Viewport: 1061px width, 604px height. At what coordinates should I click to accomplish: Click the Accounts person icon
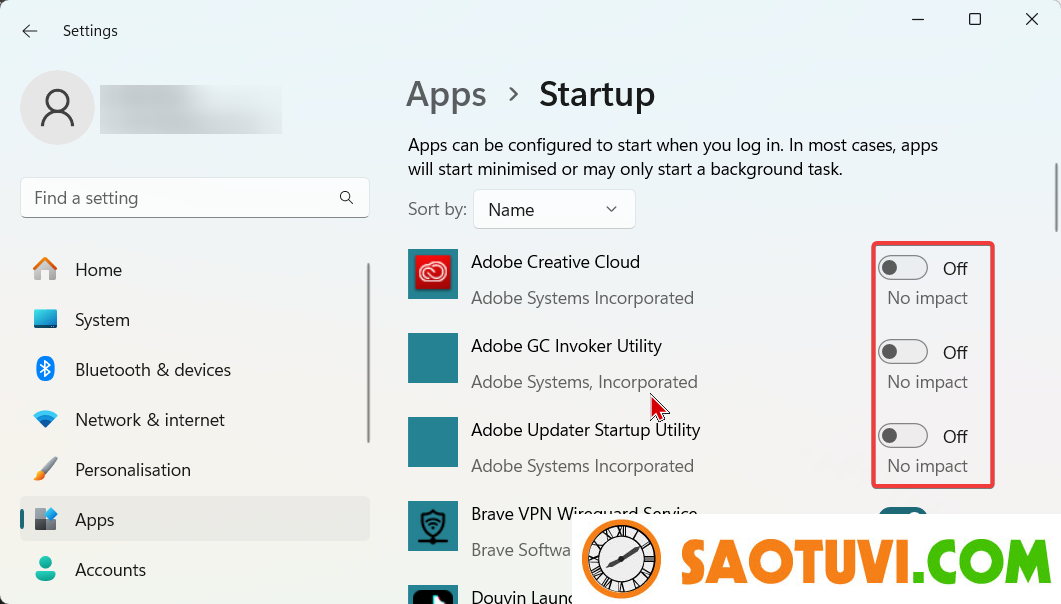tap(45, 570)
